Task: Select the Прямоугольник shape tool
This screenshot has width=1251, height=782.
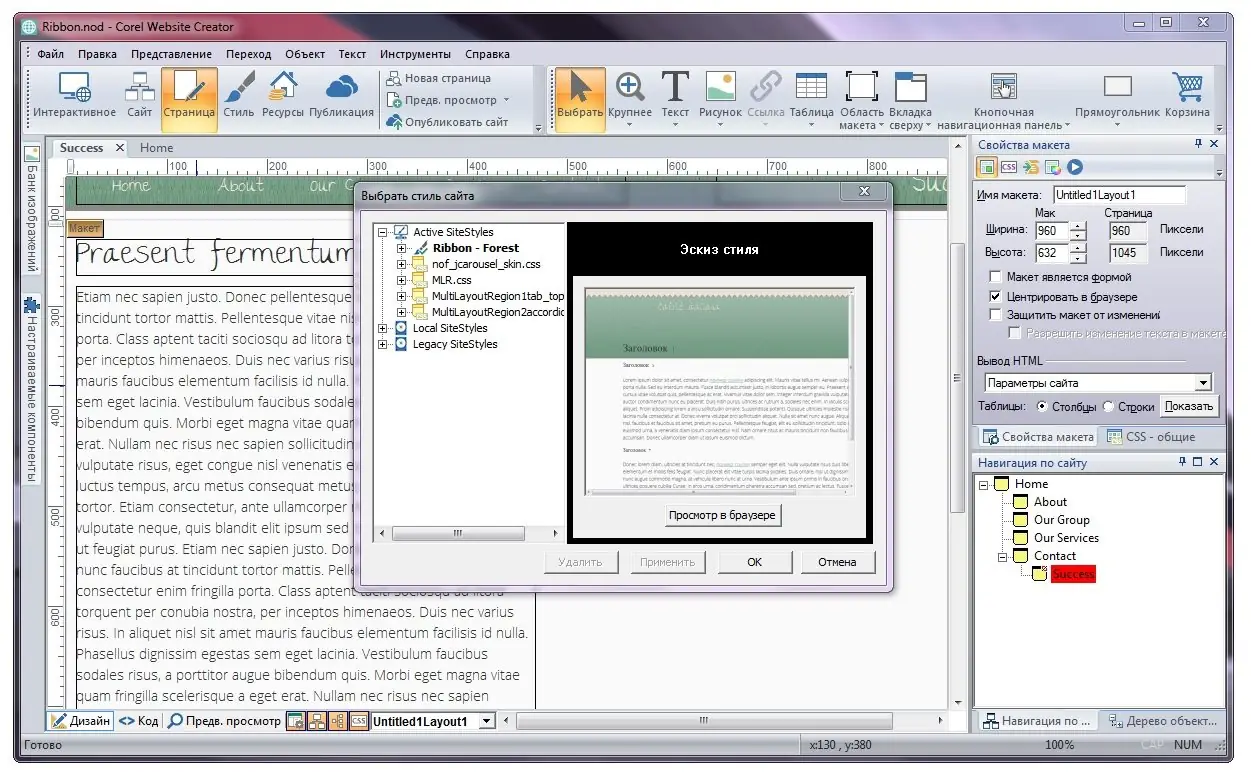Action: [1117, 97]
